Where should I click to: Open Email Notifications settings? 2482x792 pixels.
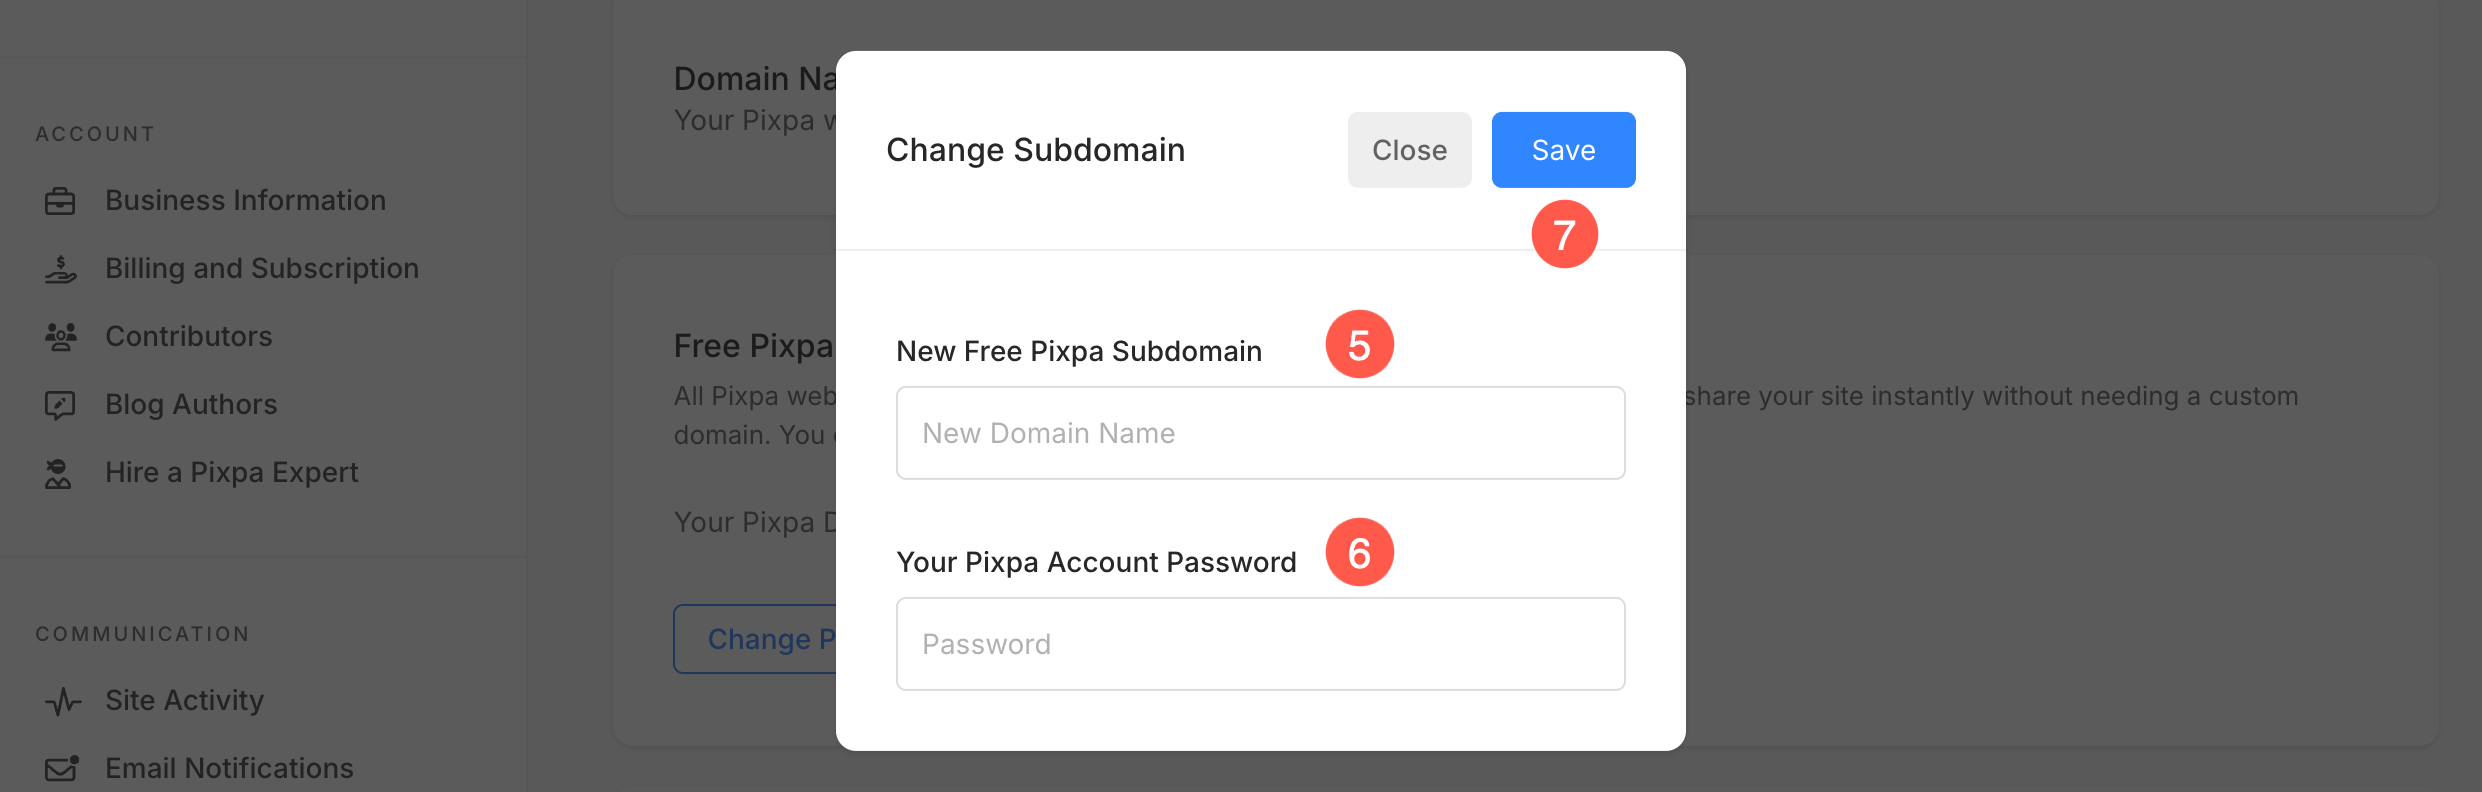[x=229, y=768]
